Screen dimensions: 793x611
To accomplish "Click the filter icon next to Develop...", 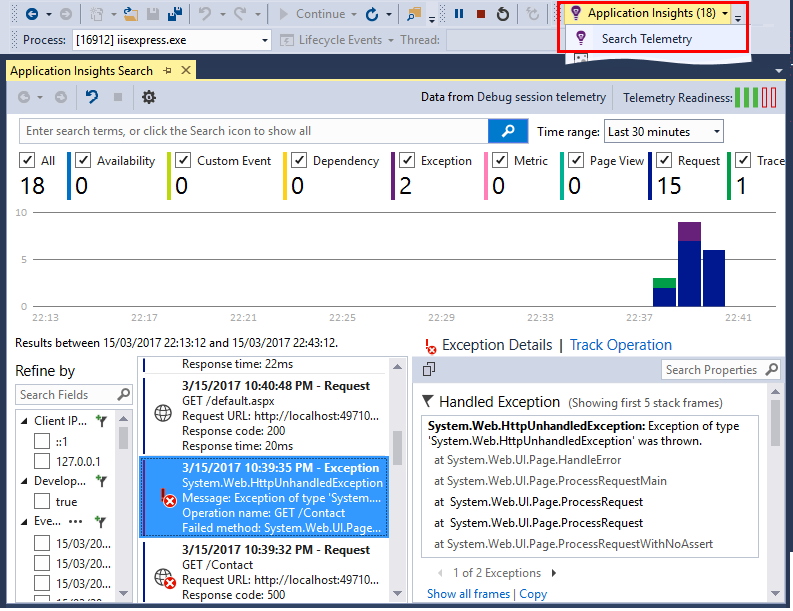I will (x=101, y=481).
